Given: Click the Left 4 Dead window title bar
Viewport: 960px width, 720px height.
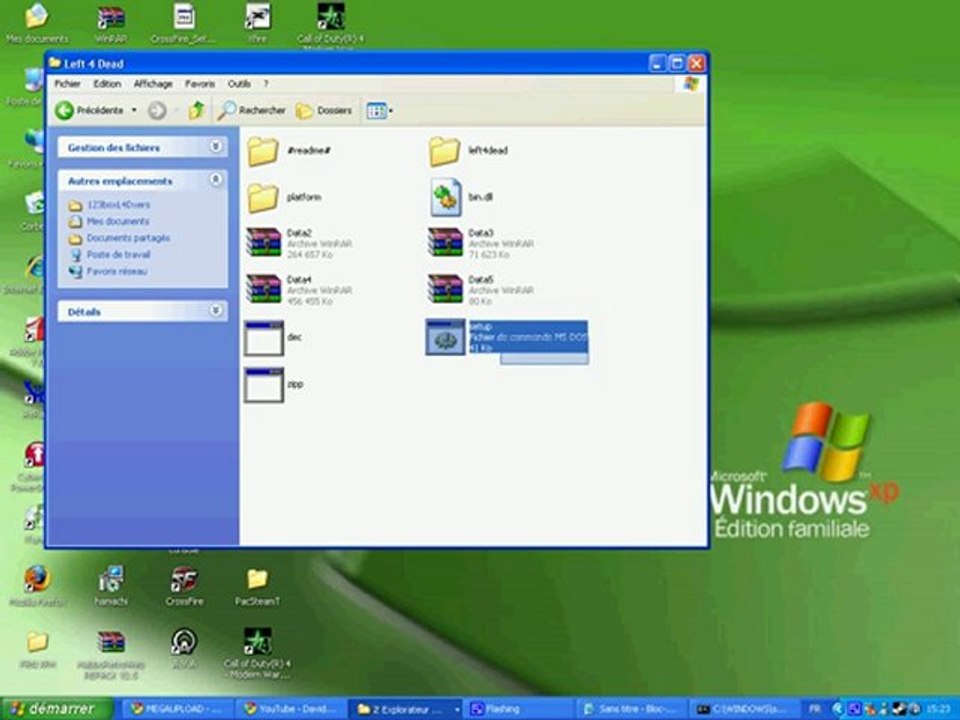Looking at the screenshot, I should (343, 63).
